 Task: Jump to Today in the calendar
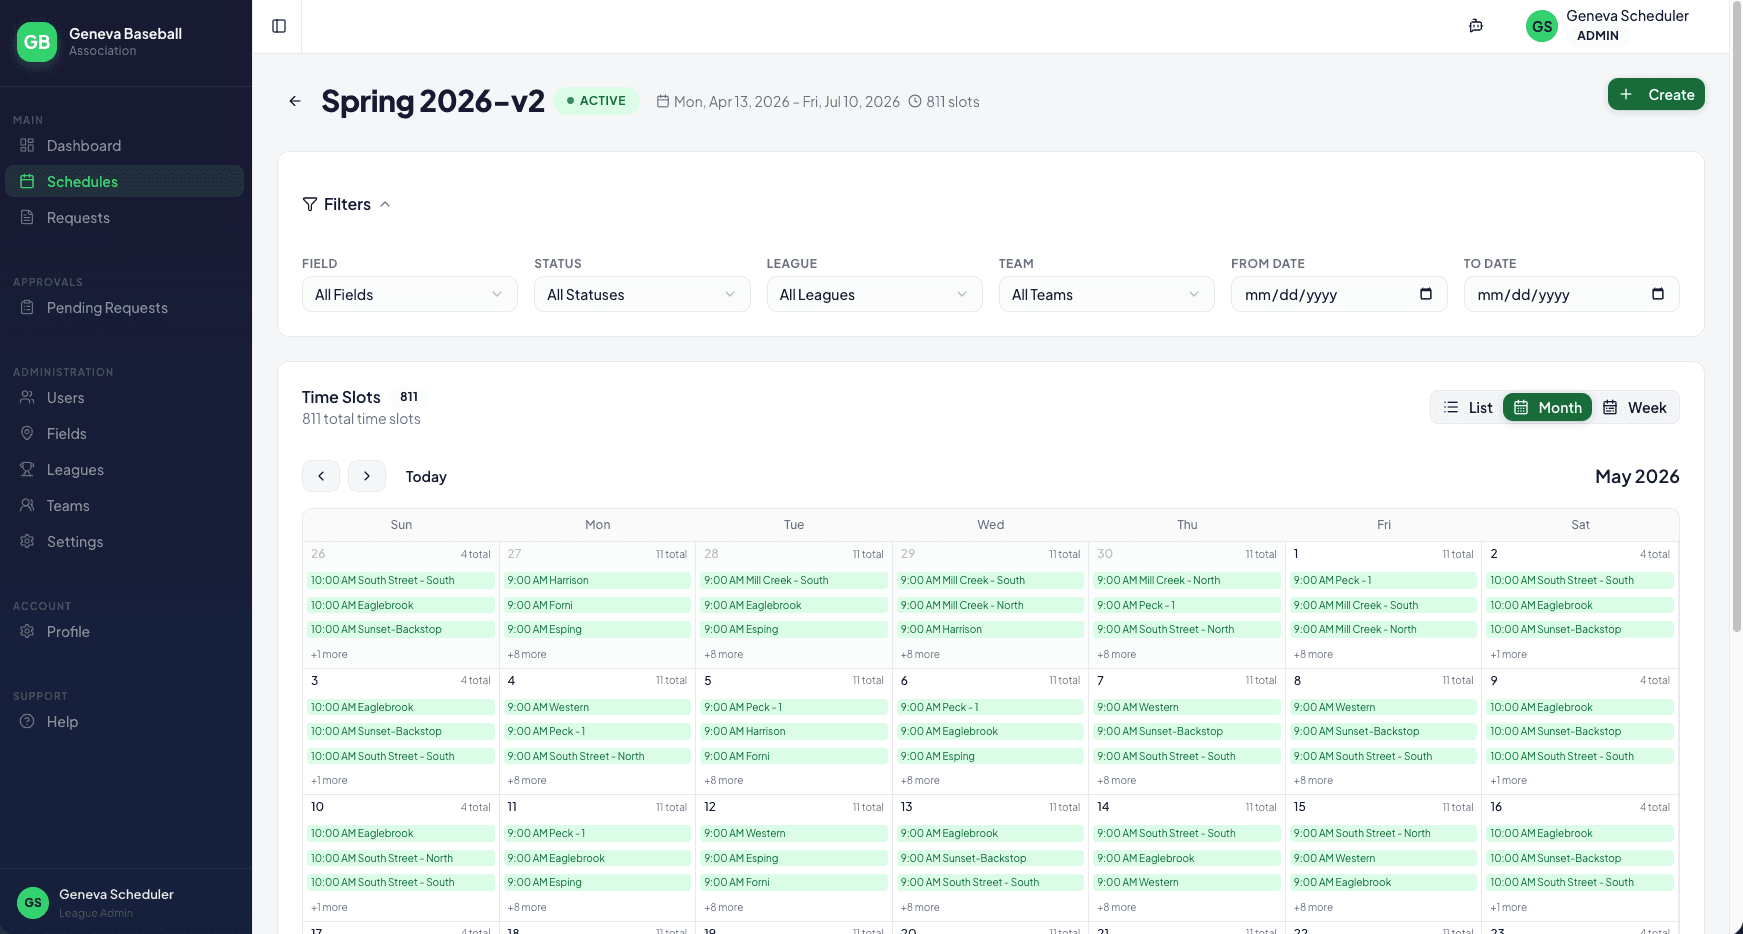tap(425, 476)
